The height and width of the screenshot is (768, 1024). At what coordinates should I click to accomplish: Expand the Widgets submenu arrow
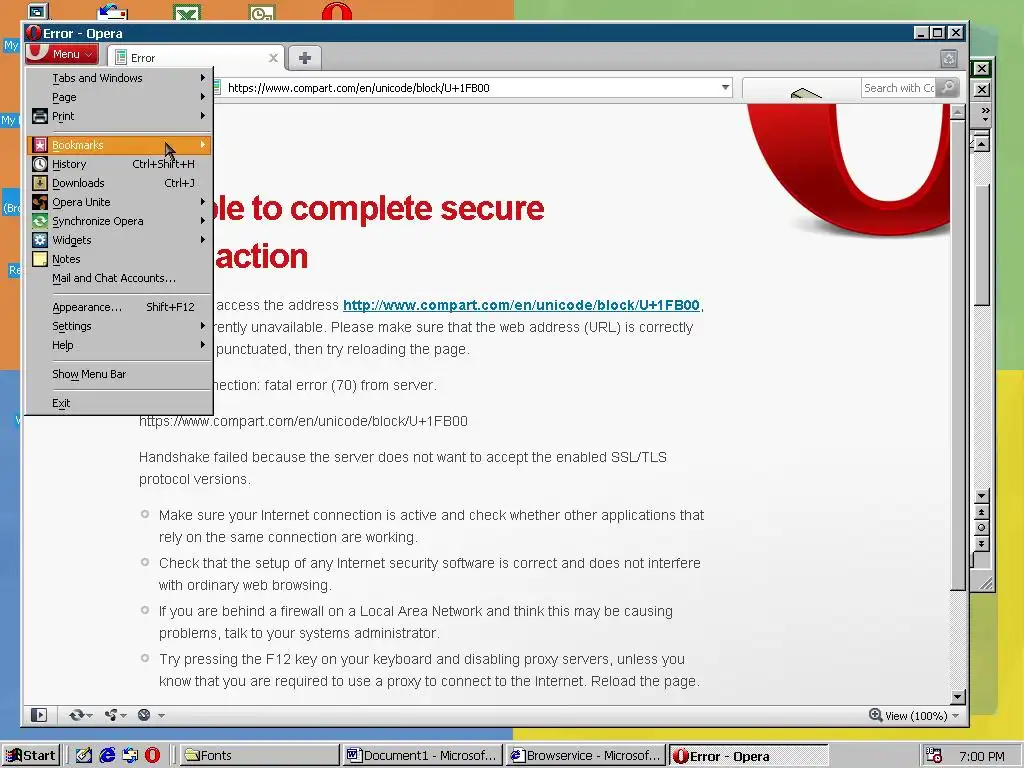tap(203, 240)
